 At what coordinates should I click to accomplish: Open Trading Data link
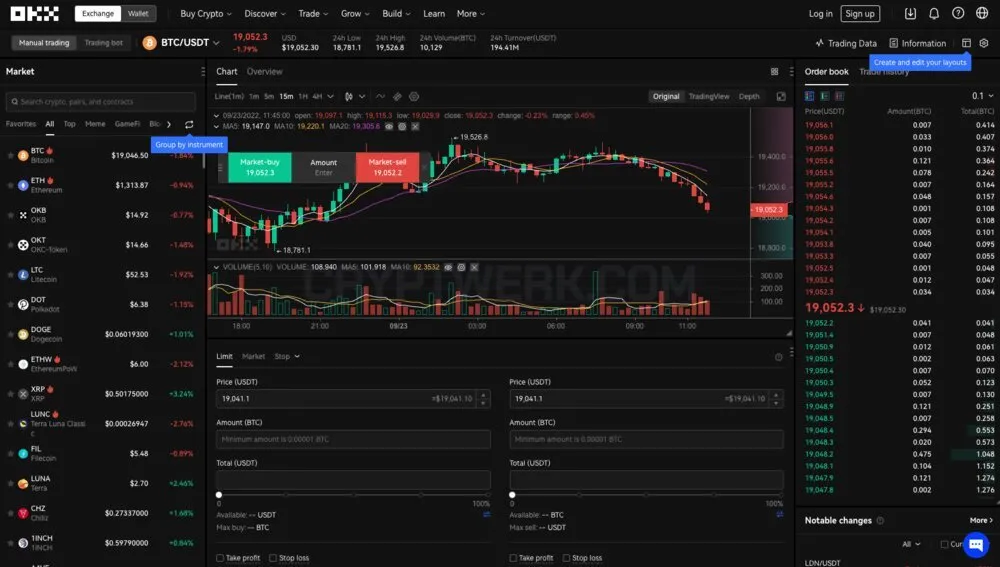coord(846,43)
